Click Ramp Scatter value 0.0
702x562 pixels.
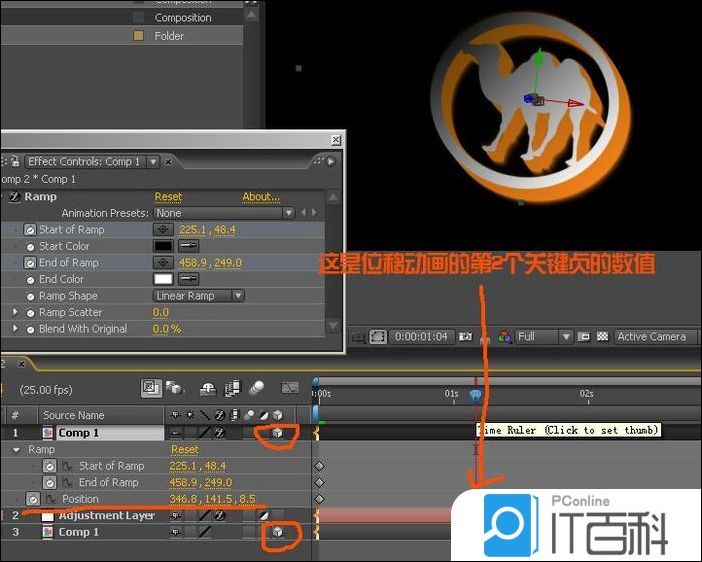pyautogui.click(x=161, y=312)
